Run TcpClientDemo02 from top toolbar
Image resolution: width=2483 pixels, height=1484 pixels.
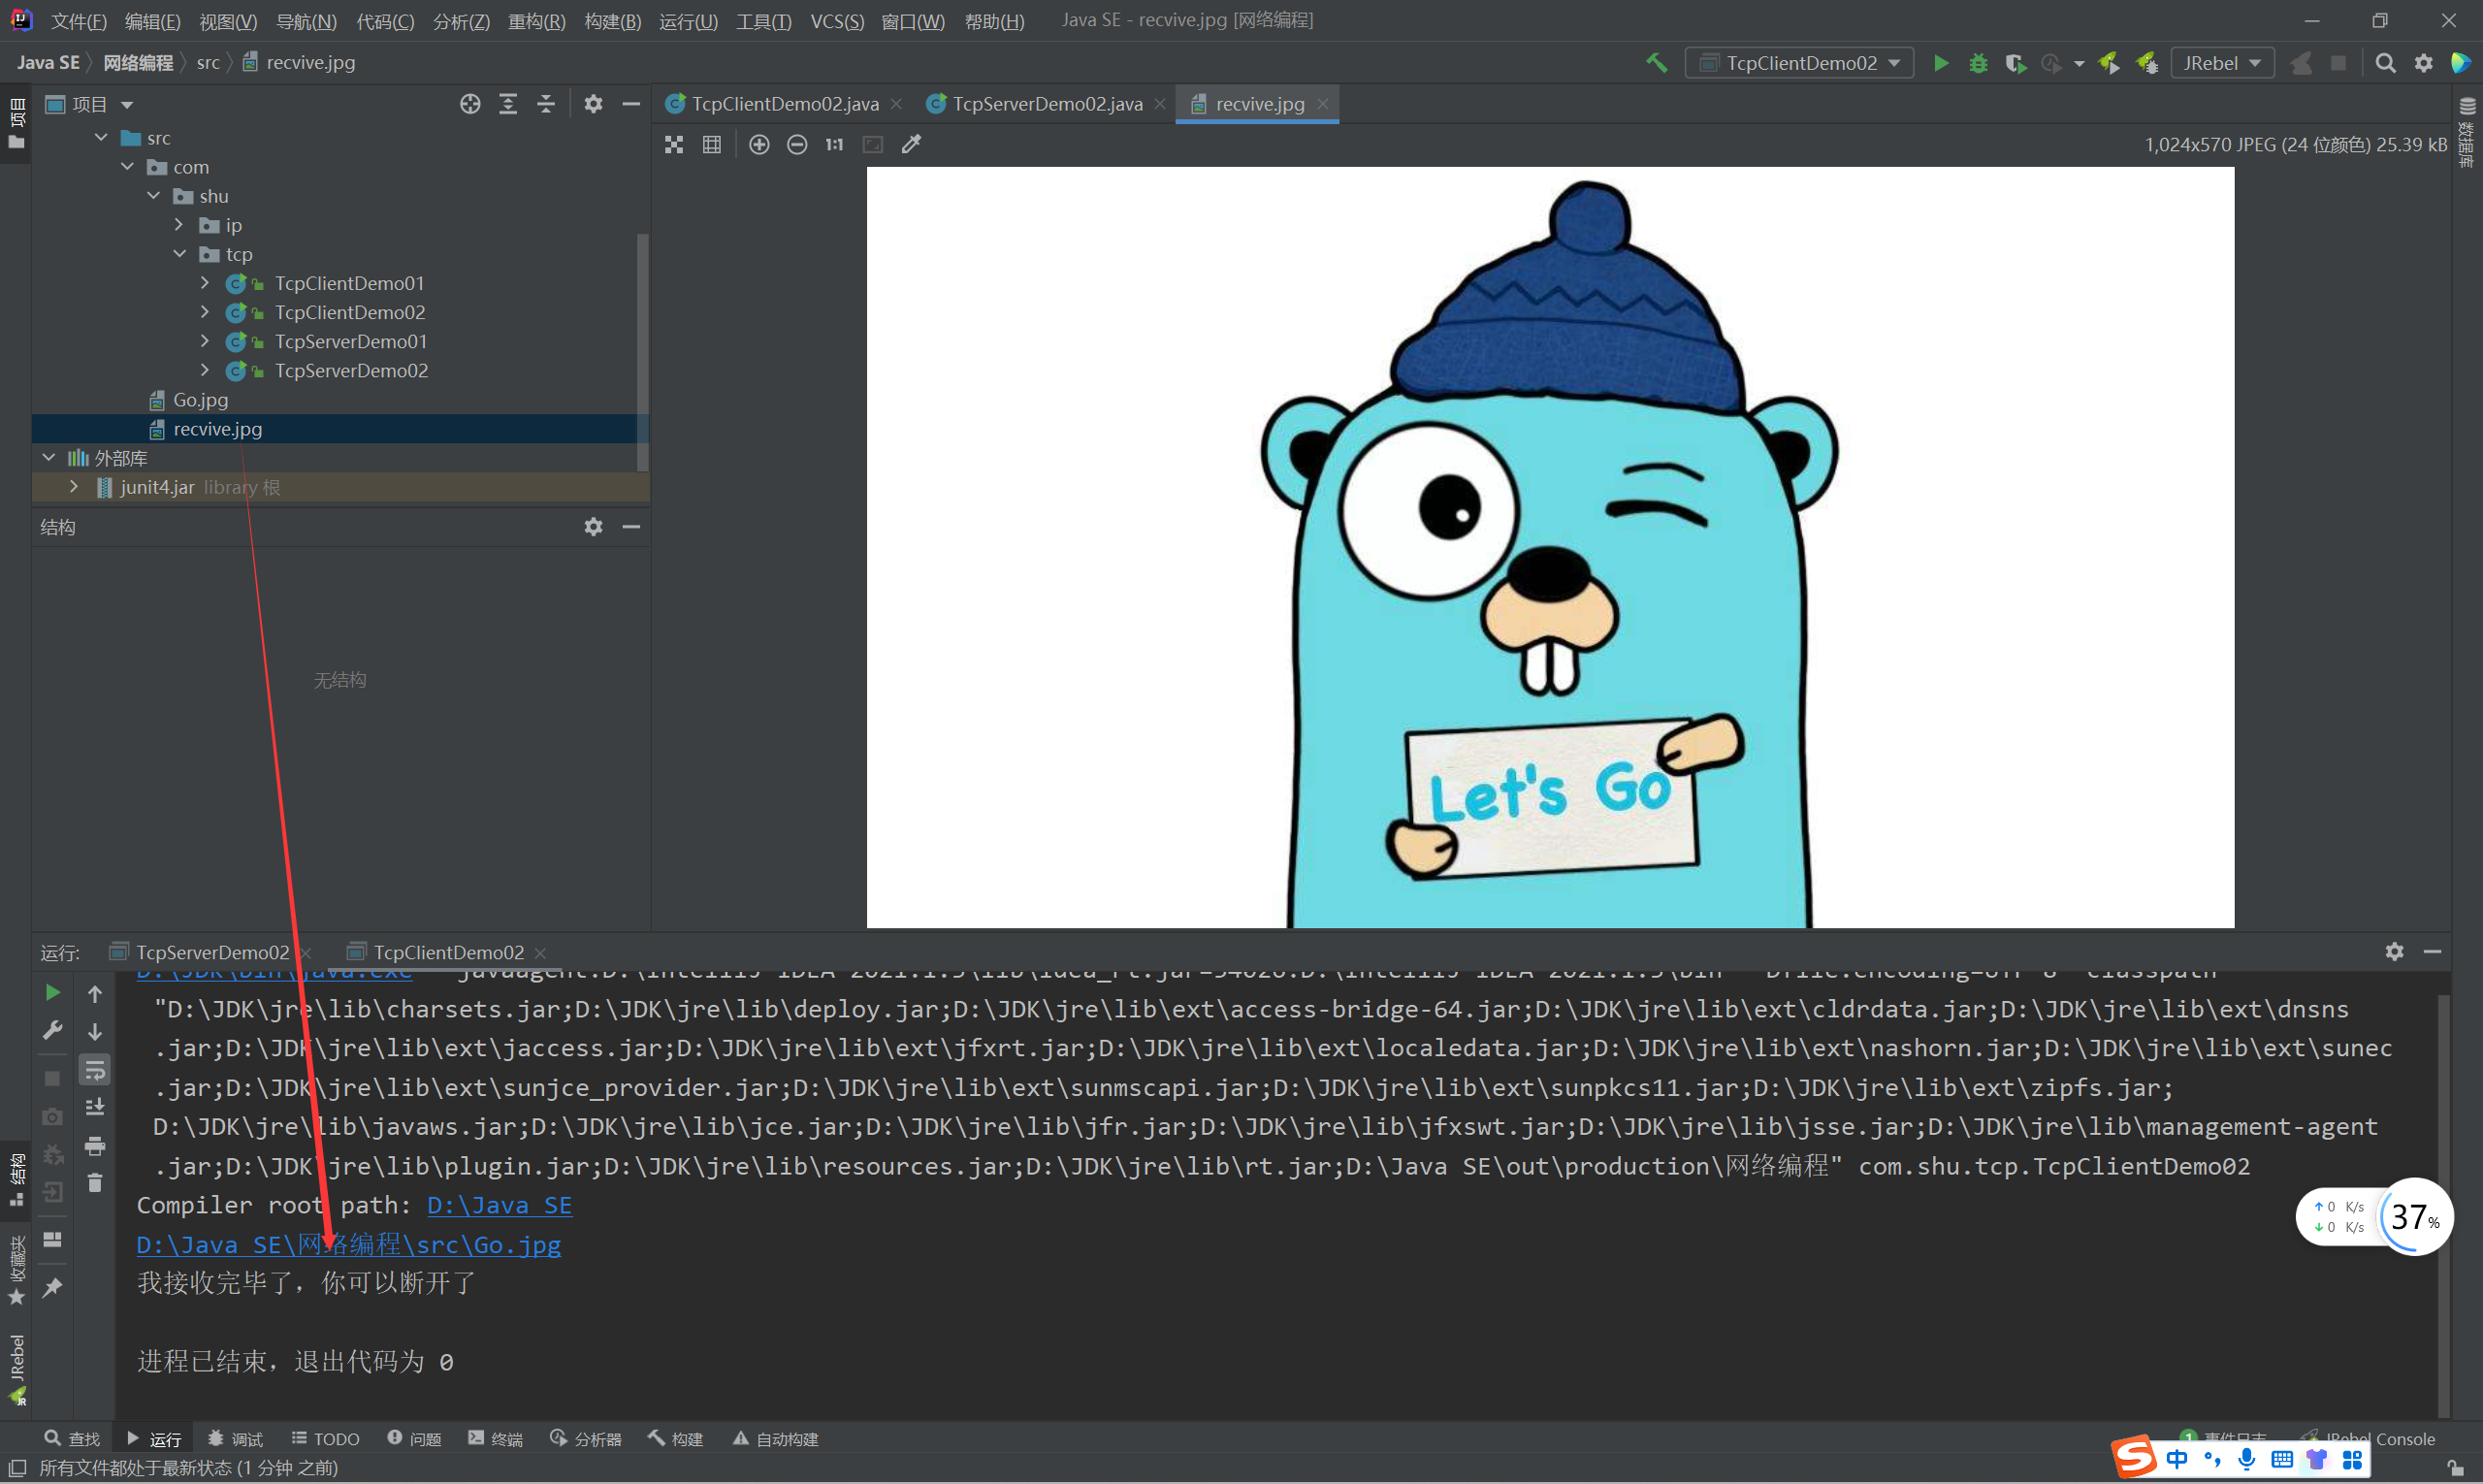[1941, 63]
